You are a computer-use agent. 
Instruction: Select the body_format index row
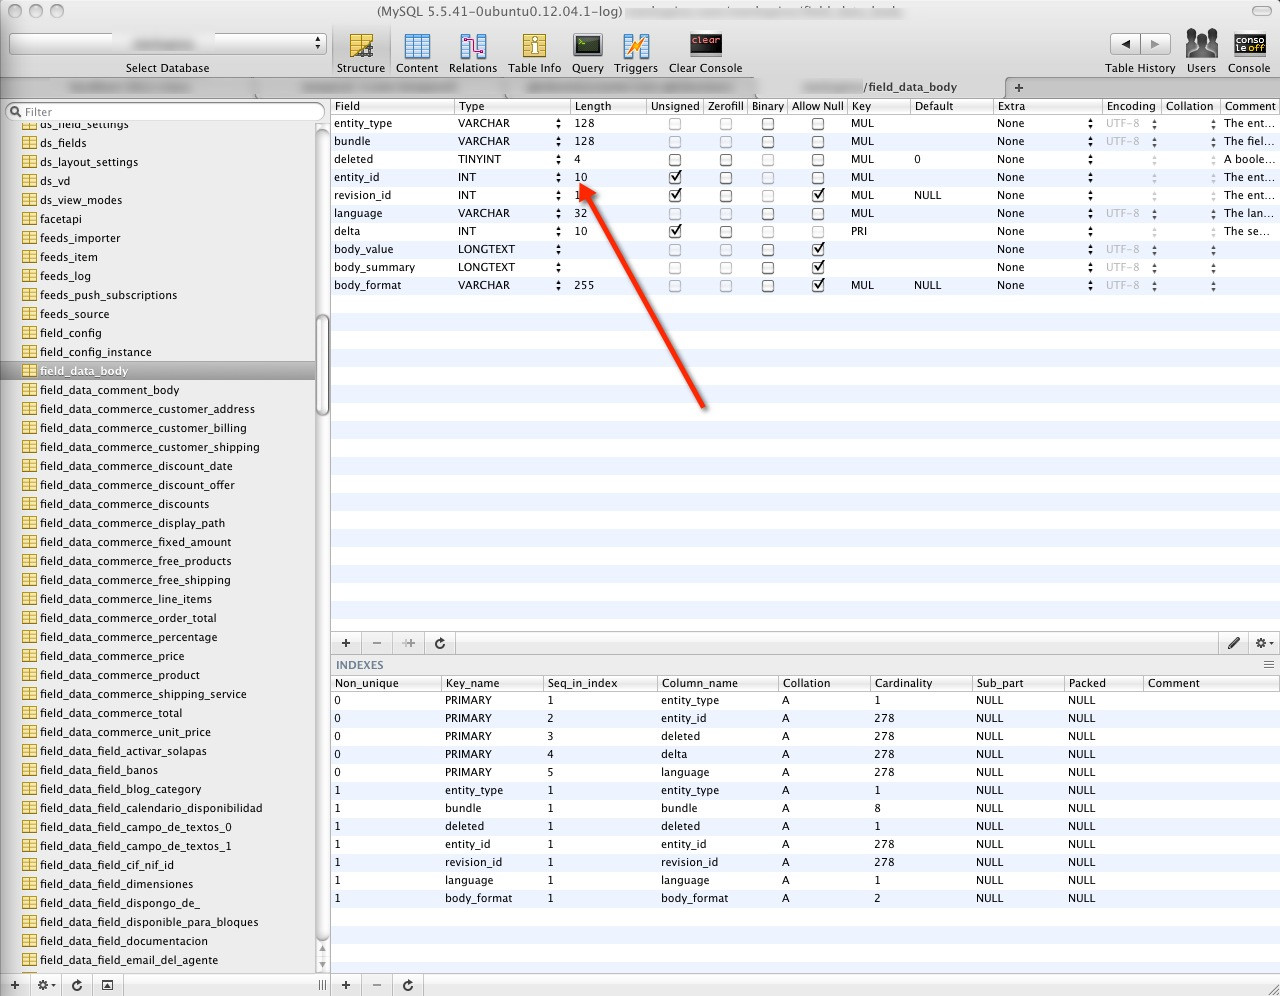(805, 898)
